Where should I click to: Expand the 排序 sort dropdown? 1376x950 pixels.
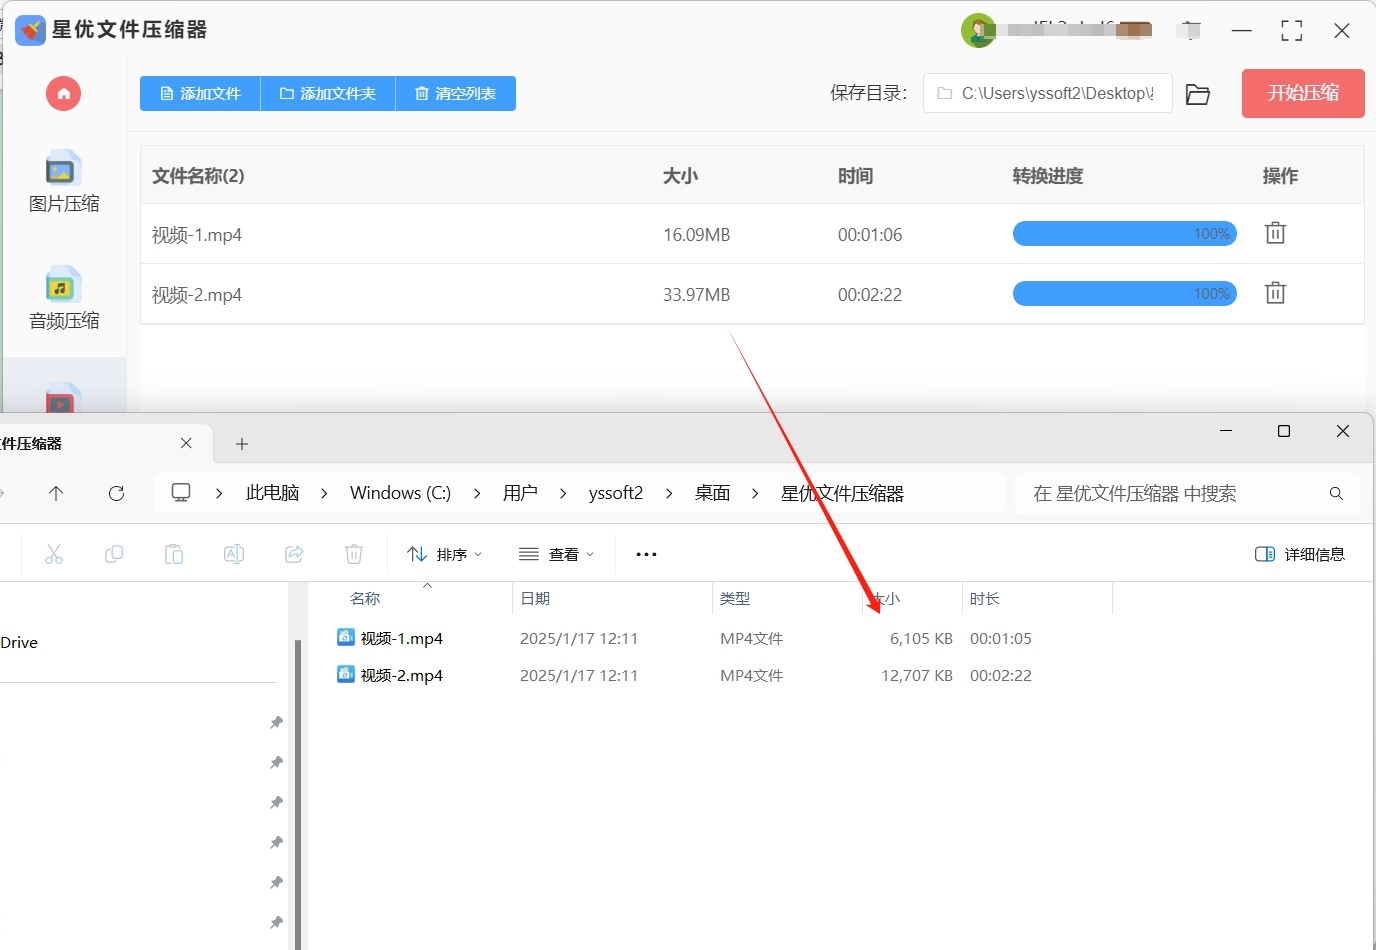(445, 554)
